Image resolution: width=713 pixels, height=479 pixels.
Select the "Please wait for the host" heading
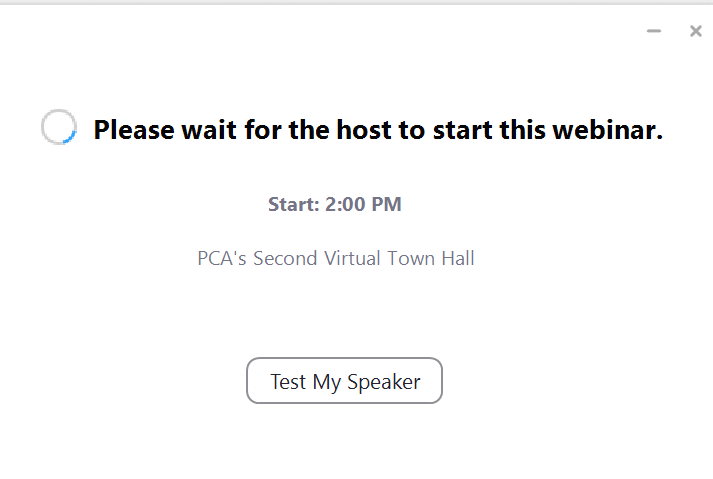pyautogui.click(x=378, y=130)
